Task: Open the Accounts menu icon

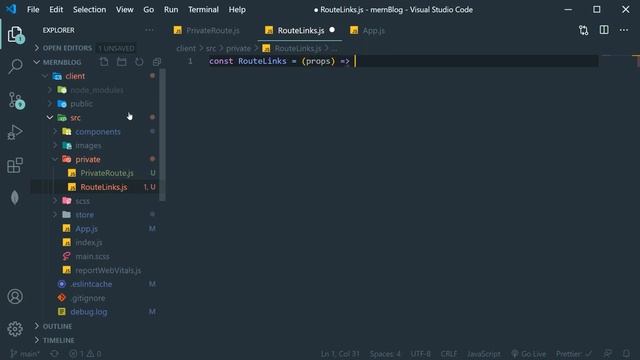Action: pos(15,296)
